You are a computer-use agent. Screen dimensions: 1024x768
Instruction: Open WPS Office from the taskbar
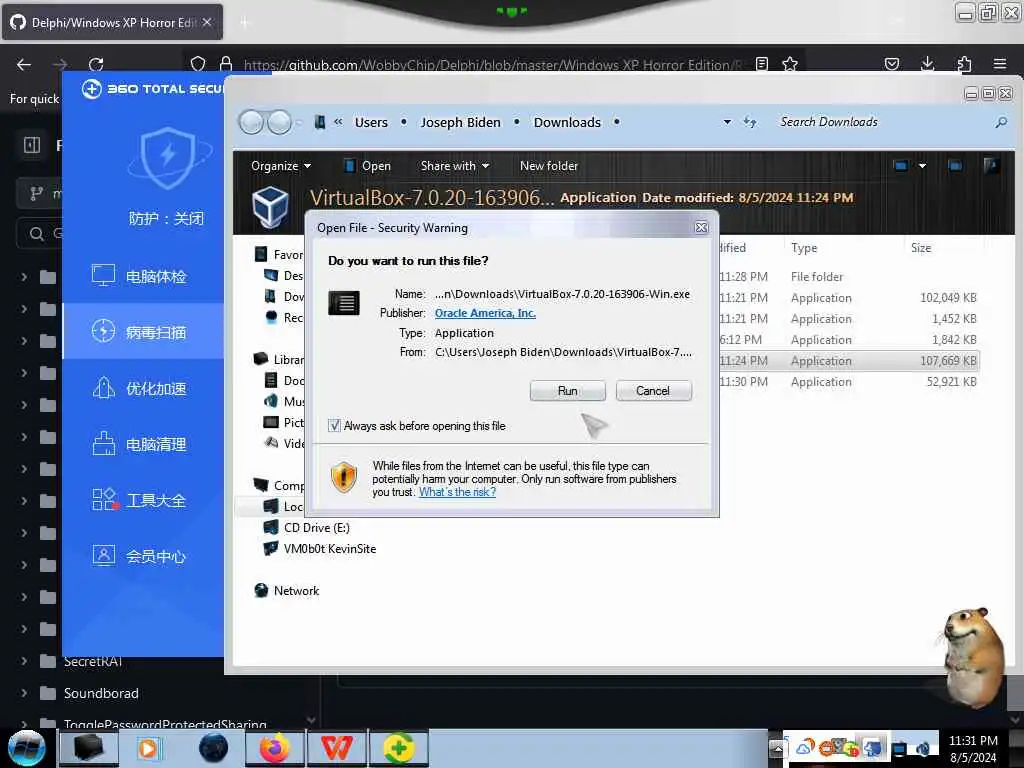(x=337, y=748)
